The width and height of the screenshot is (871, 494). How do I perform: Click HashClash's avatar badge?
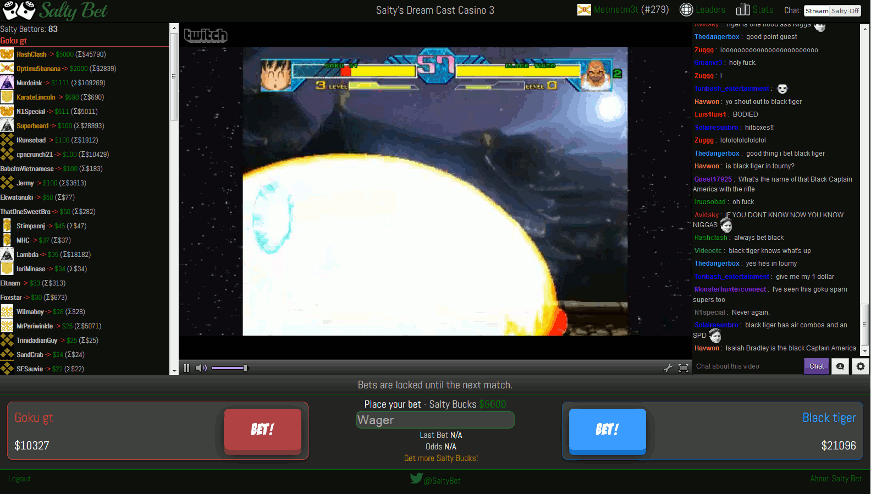coord(7,54)
